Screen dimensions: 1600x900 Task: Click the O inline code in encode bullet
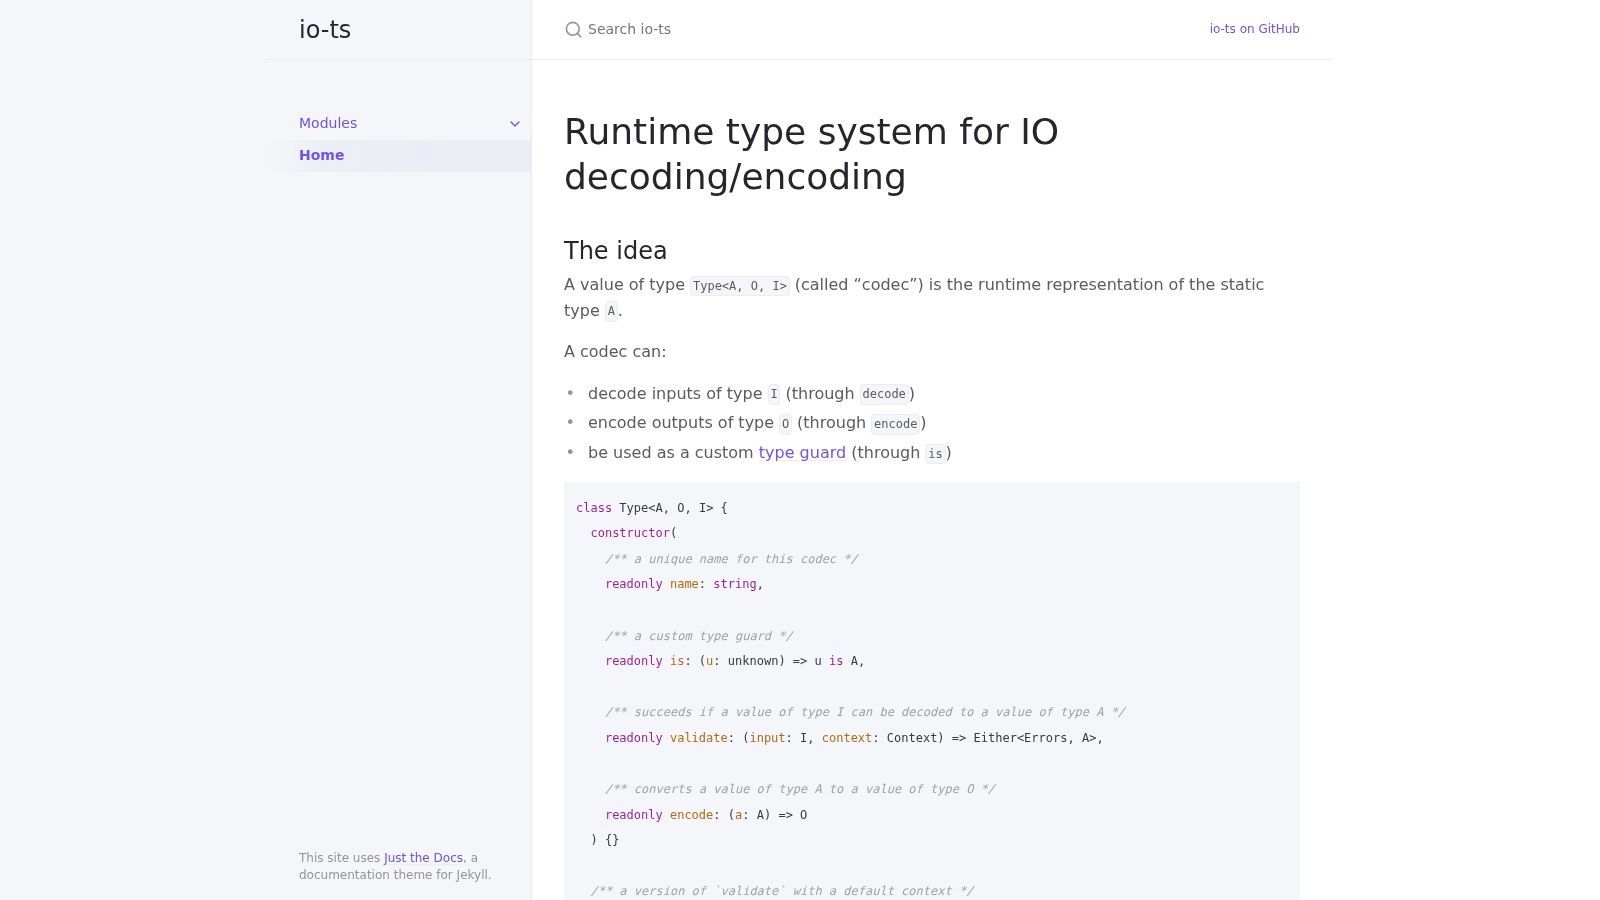click(784, 423)
